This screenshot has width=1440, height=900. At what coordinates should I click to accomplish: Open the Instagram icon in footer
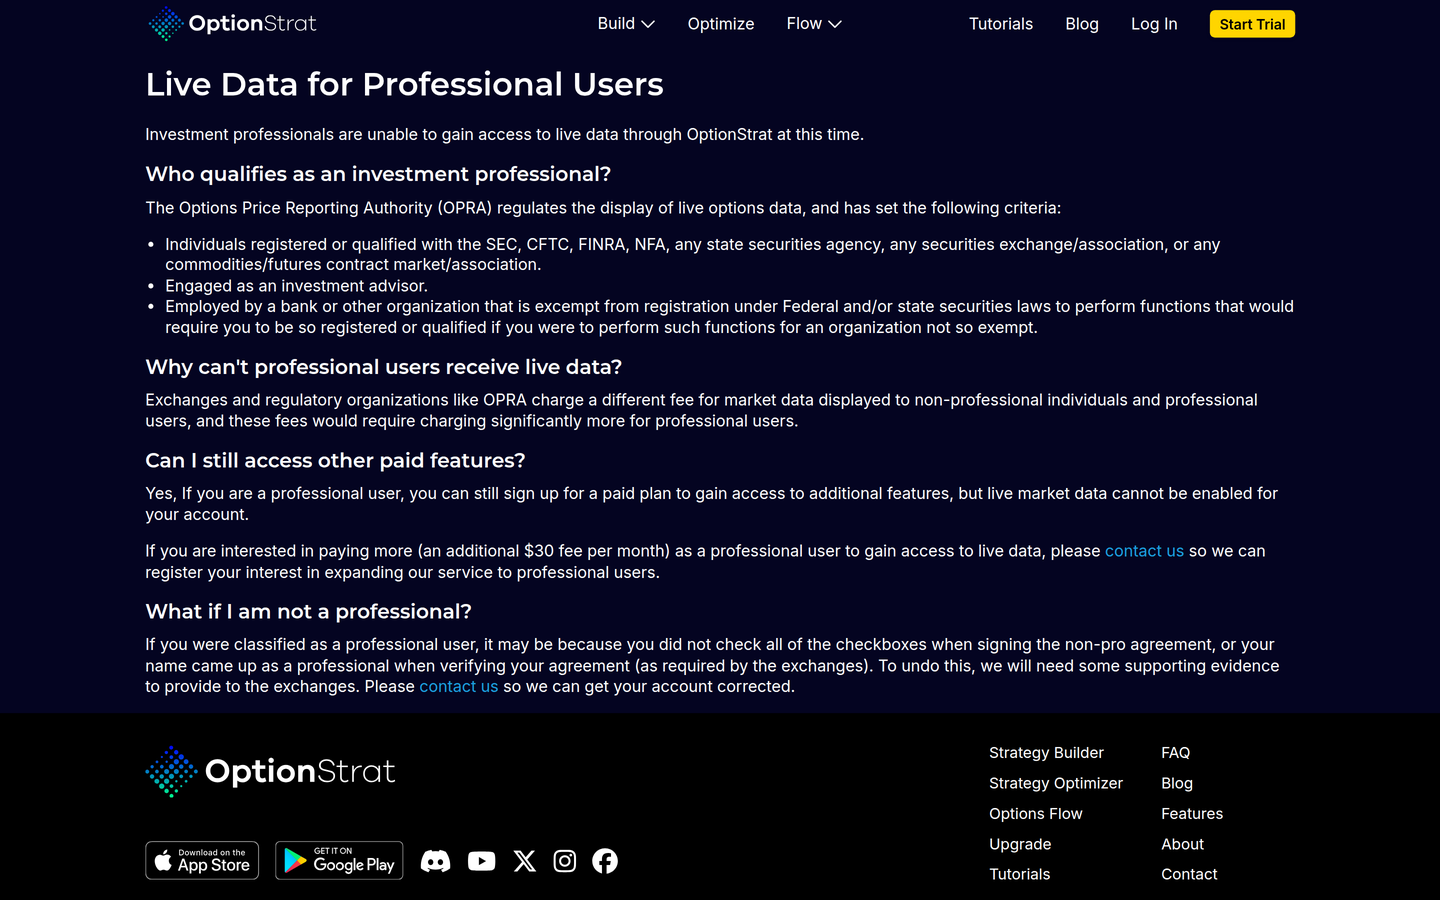click(565, 861)
